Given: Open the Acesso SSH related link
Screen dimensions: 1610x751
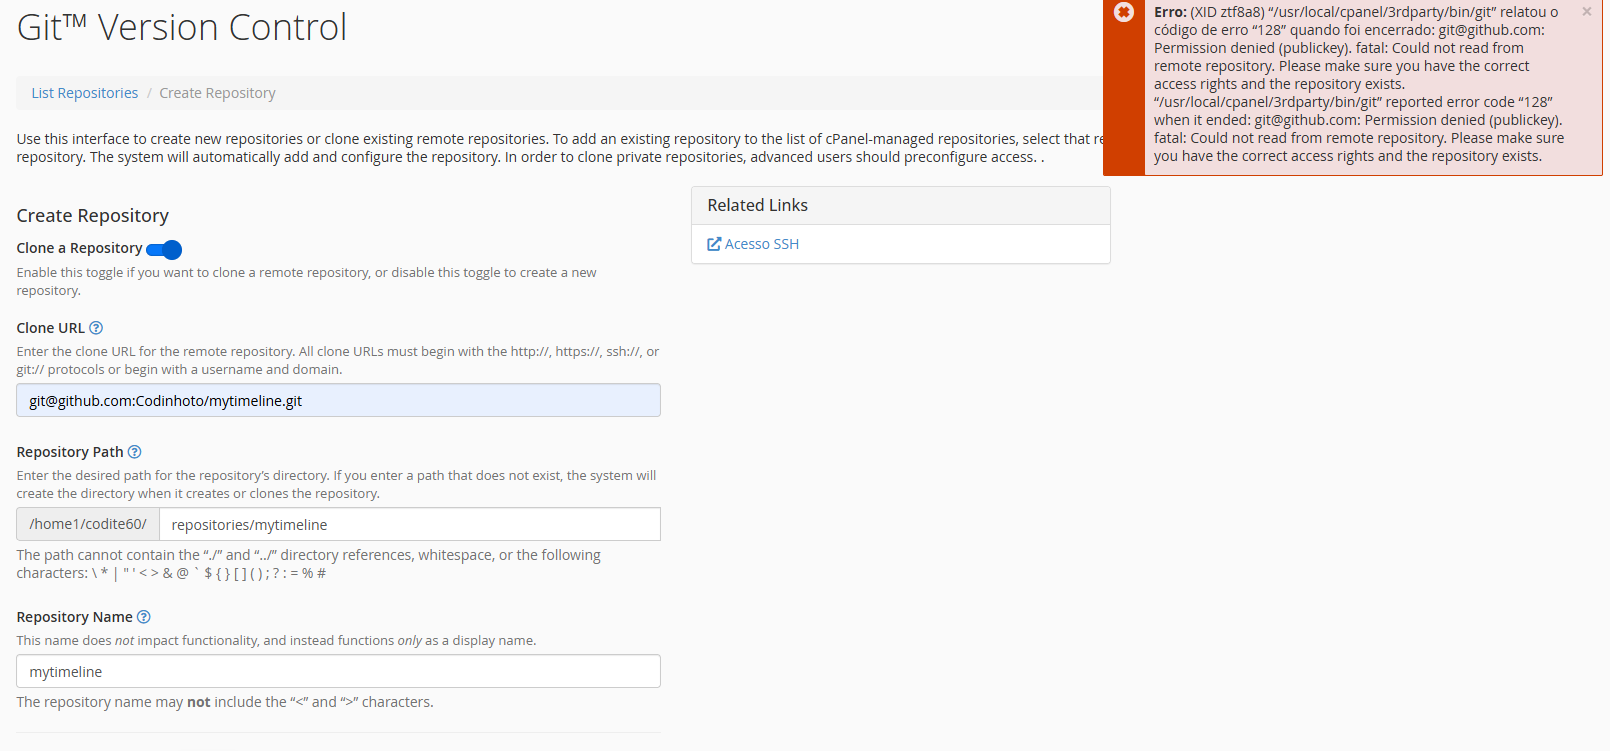Looking at the screenshot, I should pos(762,244).
